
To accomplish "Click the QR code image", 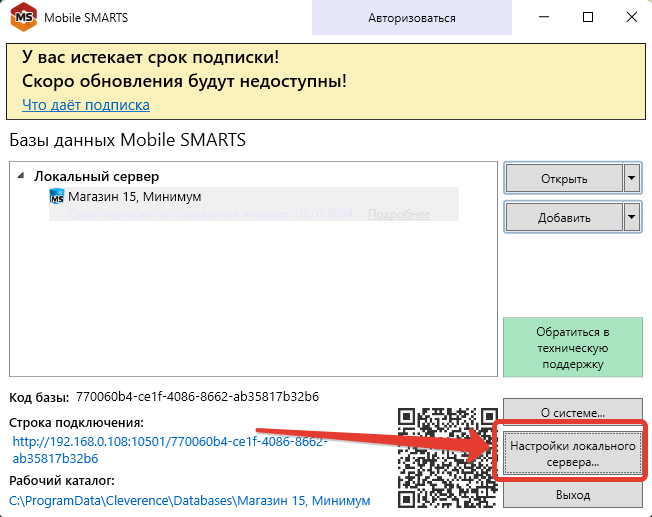I will [444, 453].
